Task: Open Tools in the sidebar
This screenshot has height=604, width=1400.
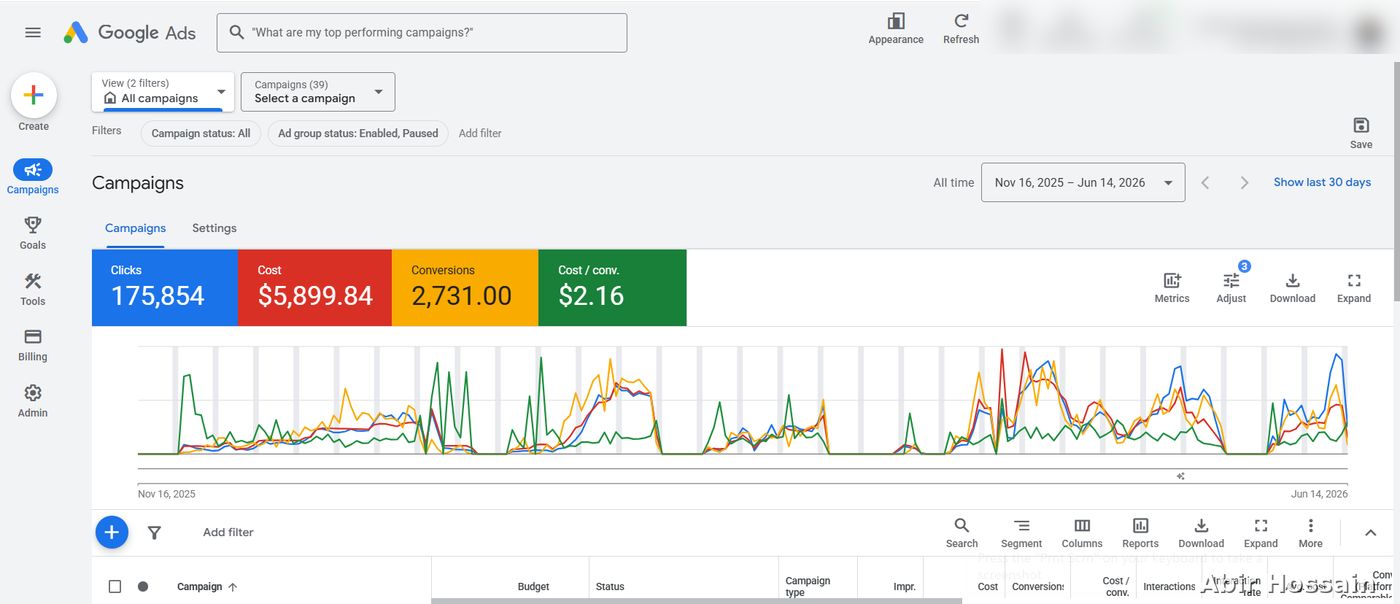Action: click(x=33, y=288)
